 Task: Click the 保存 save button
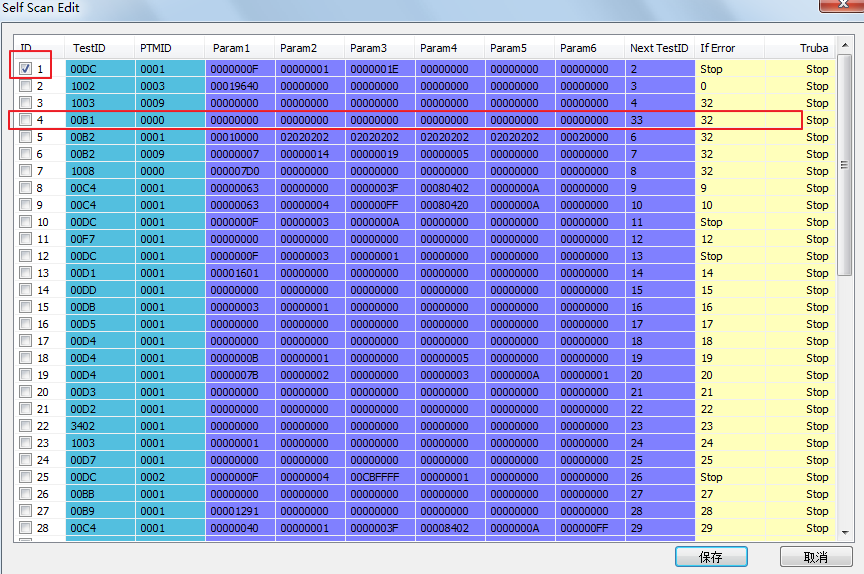coord(711,557)
